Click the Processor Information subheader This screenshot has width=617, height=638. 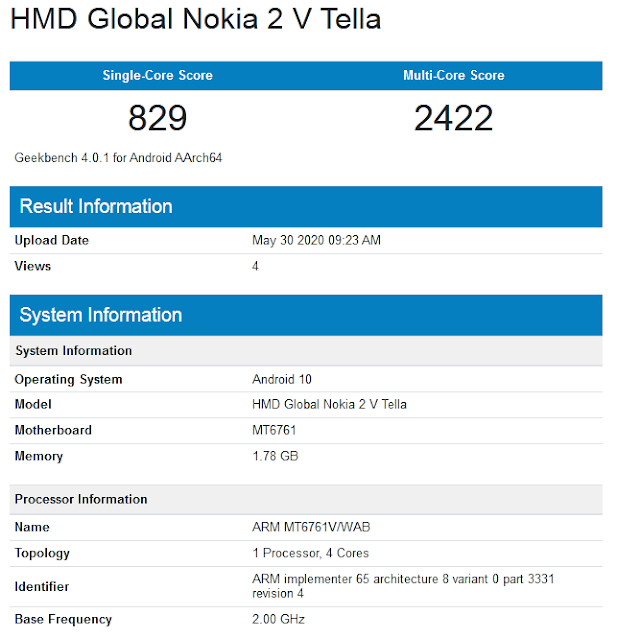coord(306,499)
